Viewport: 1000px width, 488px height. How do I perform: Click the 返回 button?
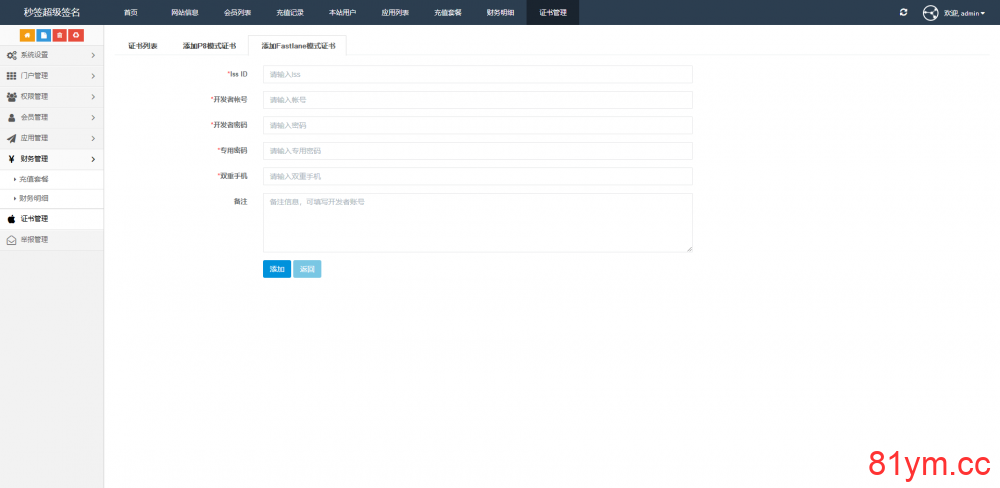point(307,269)
